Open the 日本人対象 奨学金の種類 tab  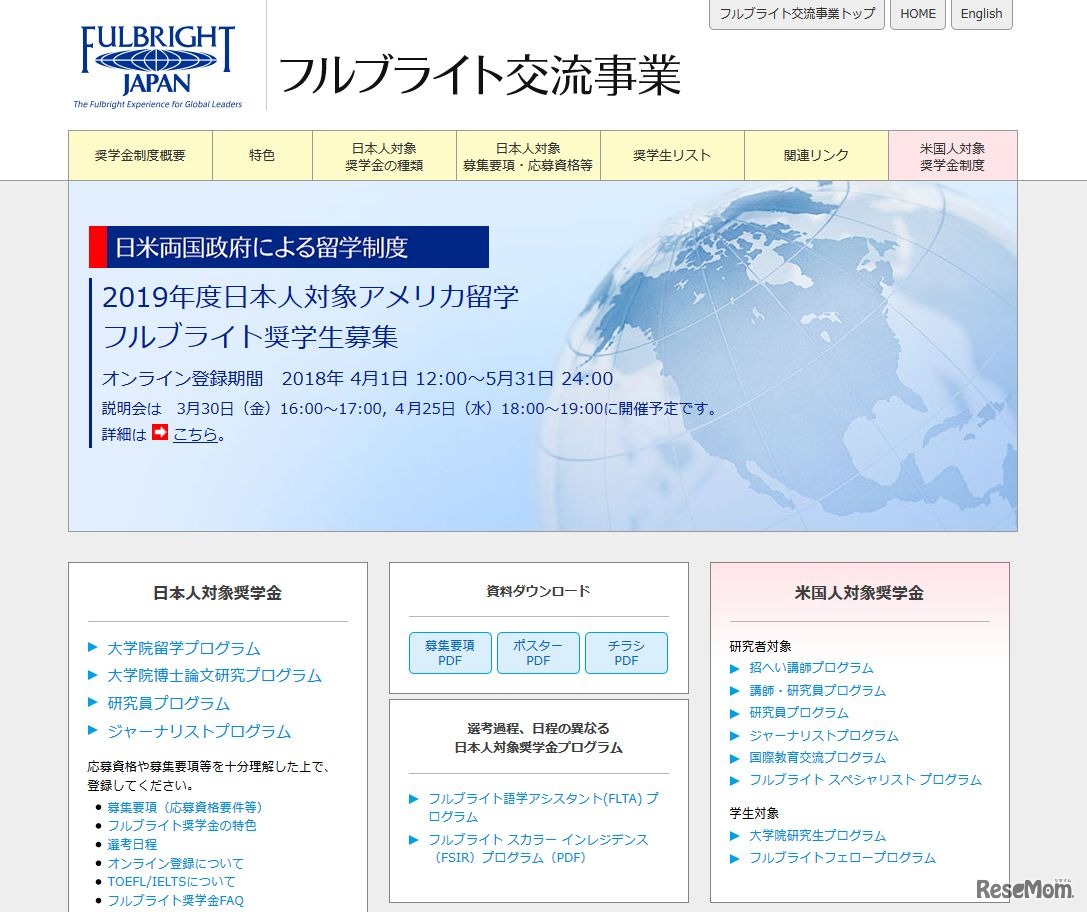(x=382, y=155)
